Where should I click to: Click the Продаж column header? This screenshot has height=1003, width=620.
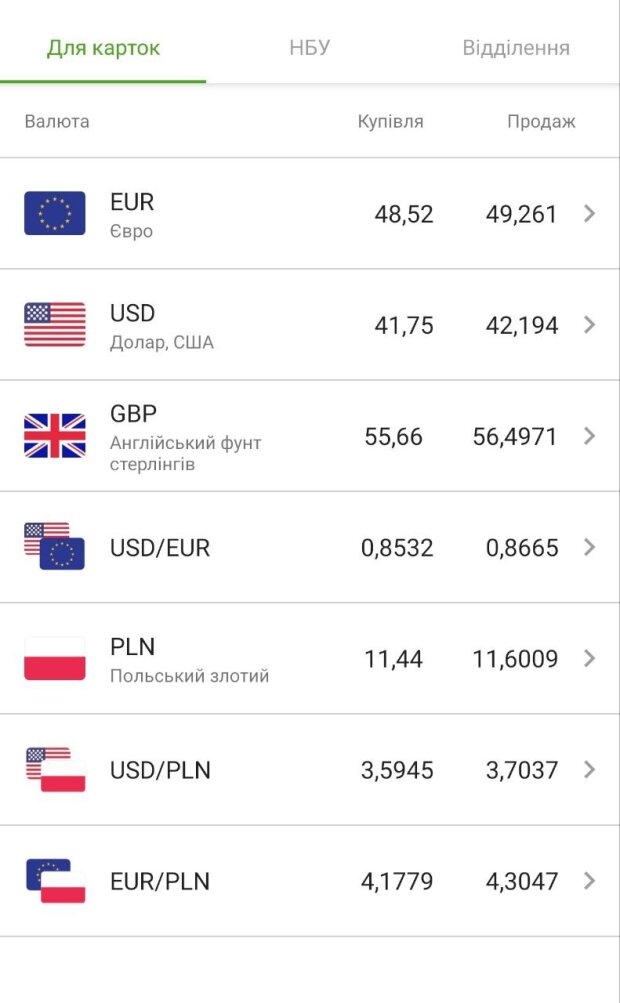coord(541,122)
